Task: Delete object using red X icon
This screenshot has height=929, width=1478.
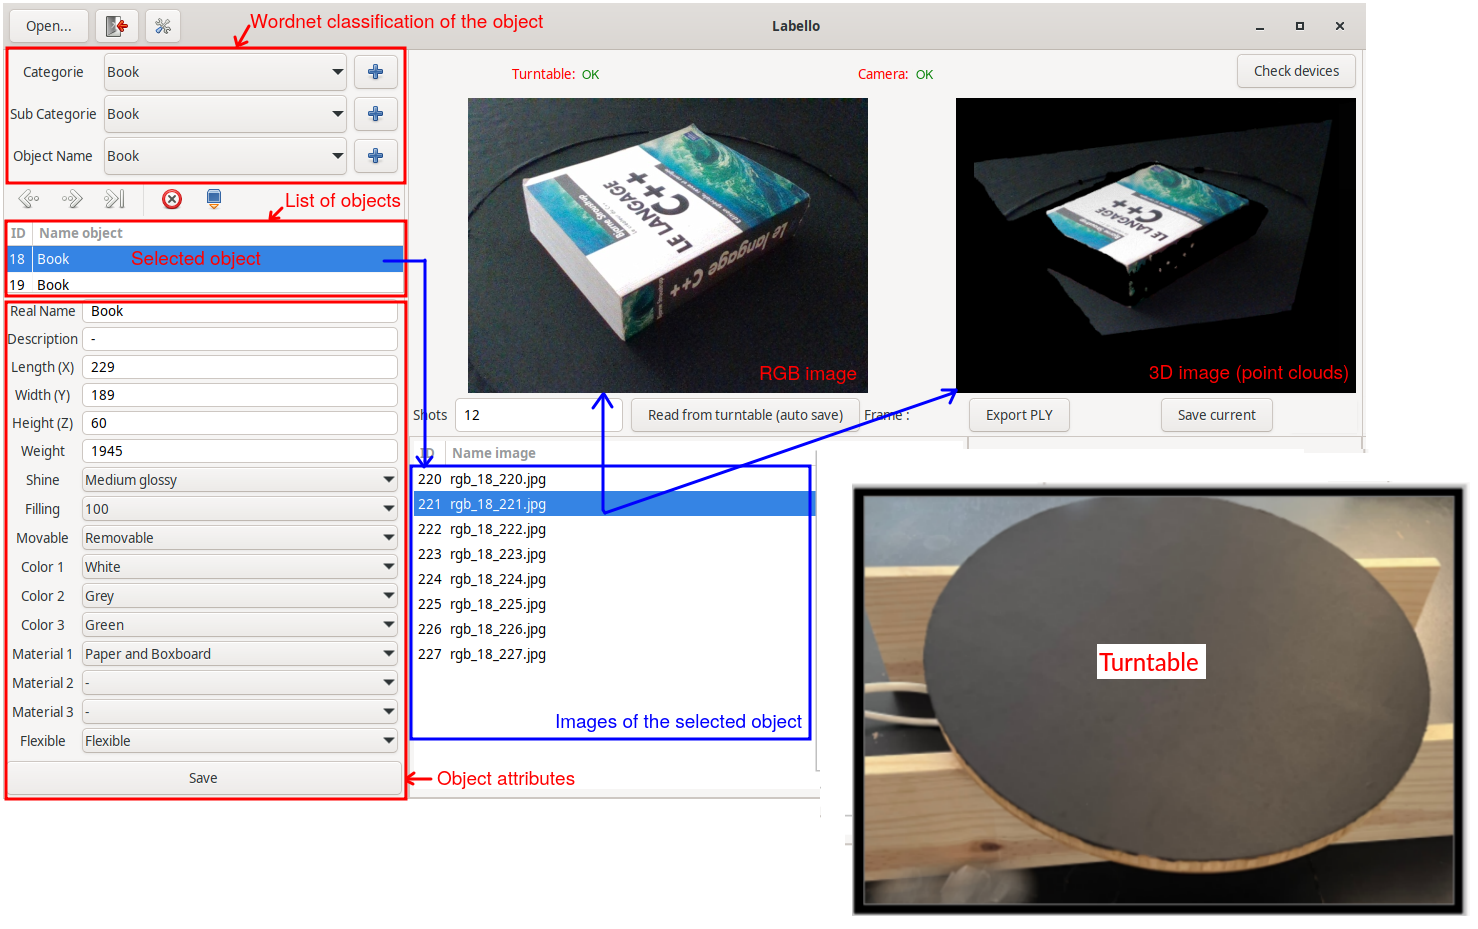Action: click(172, 199)
